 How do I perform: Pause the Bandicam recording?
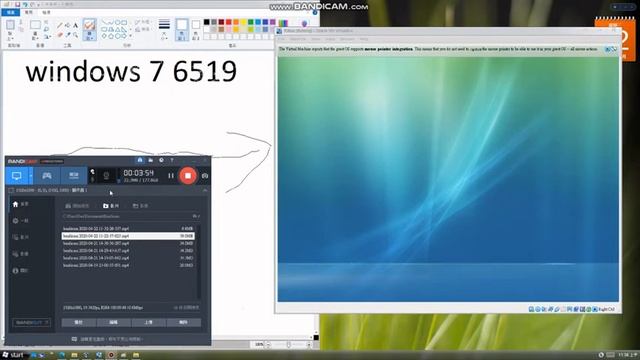point(171,176)
